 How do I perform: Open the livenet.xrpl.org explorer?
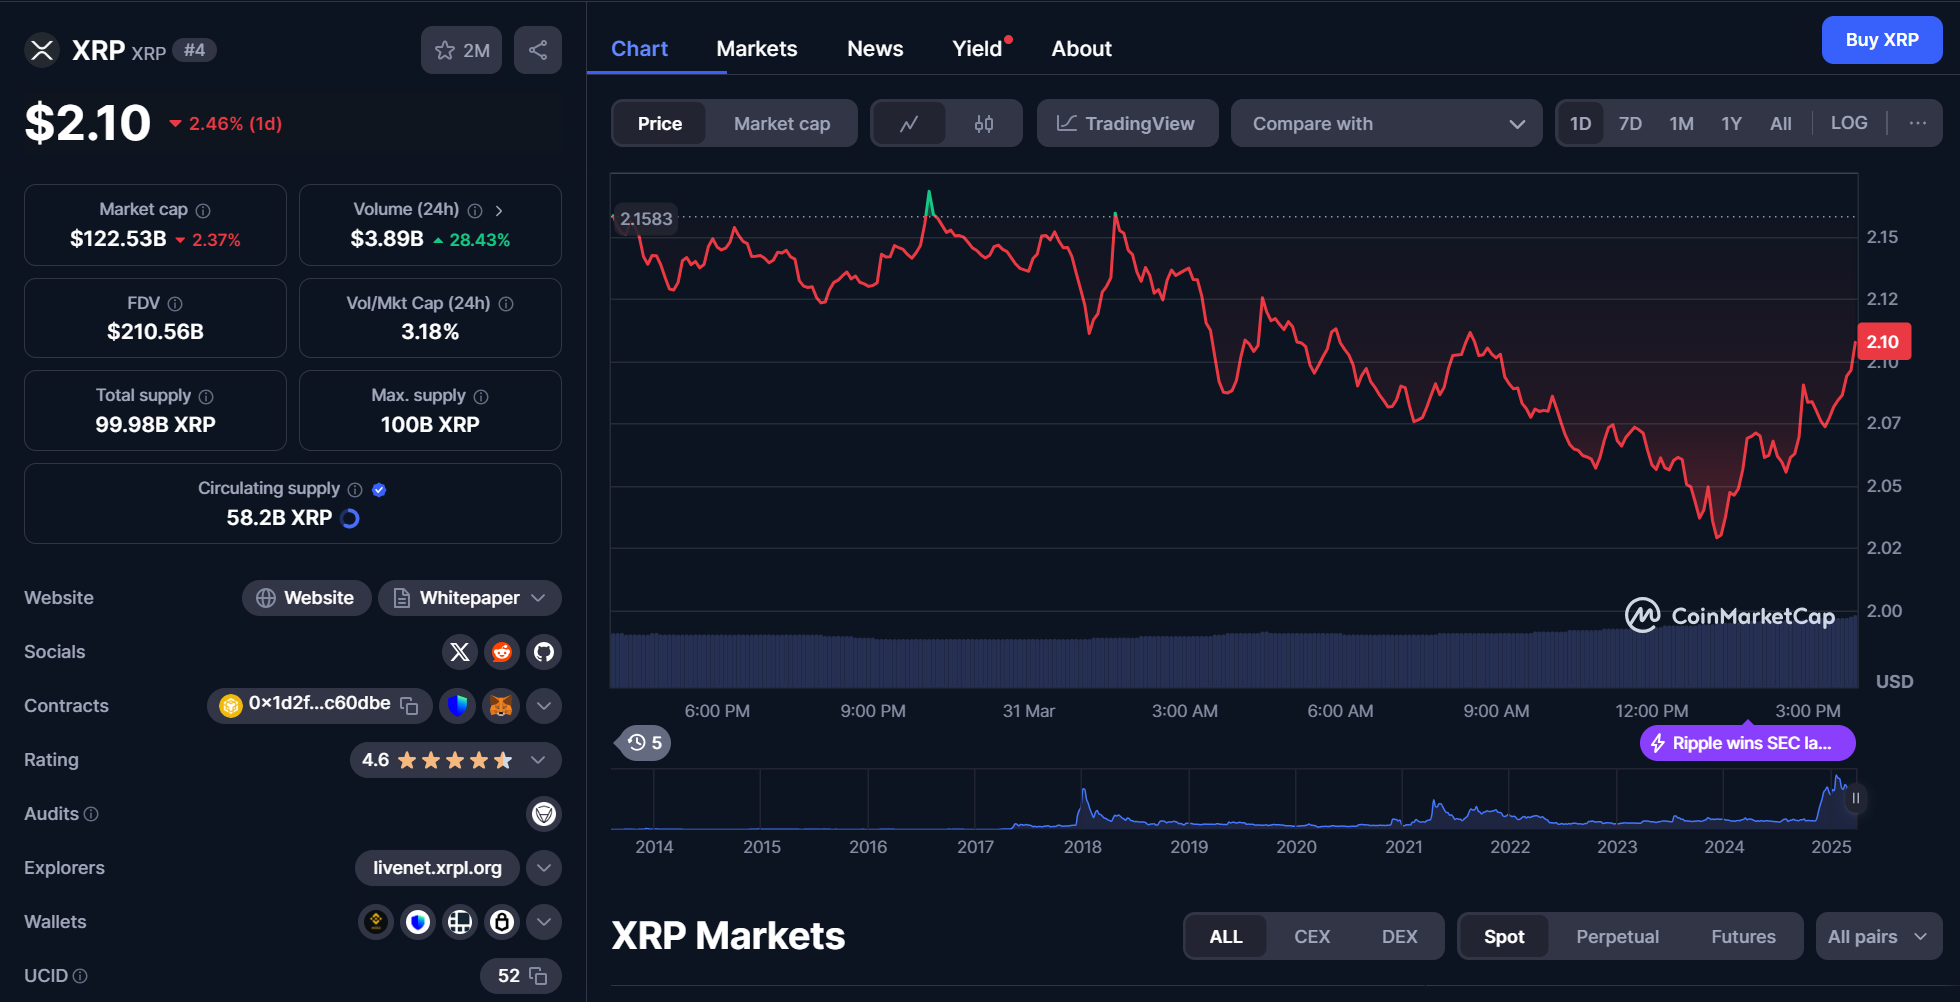pos(437,868)
